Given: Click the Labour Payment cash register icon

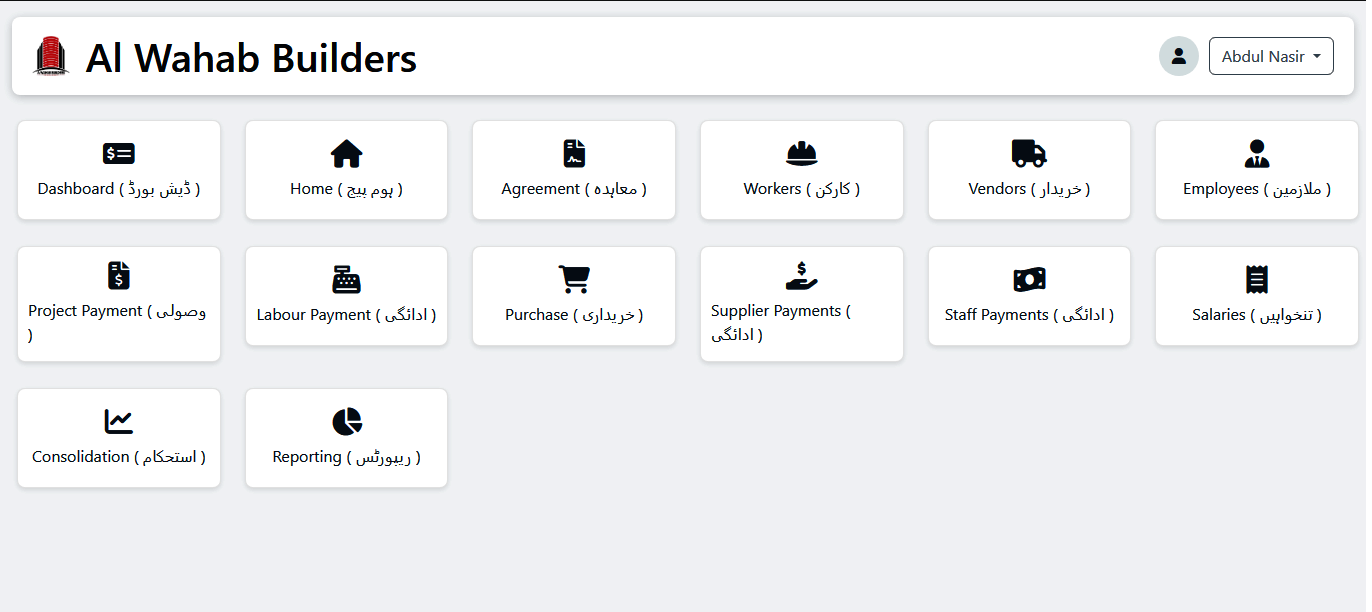Looking at the screenshot, I should tap(346, 279).
